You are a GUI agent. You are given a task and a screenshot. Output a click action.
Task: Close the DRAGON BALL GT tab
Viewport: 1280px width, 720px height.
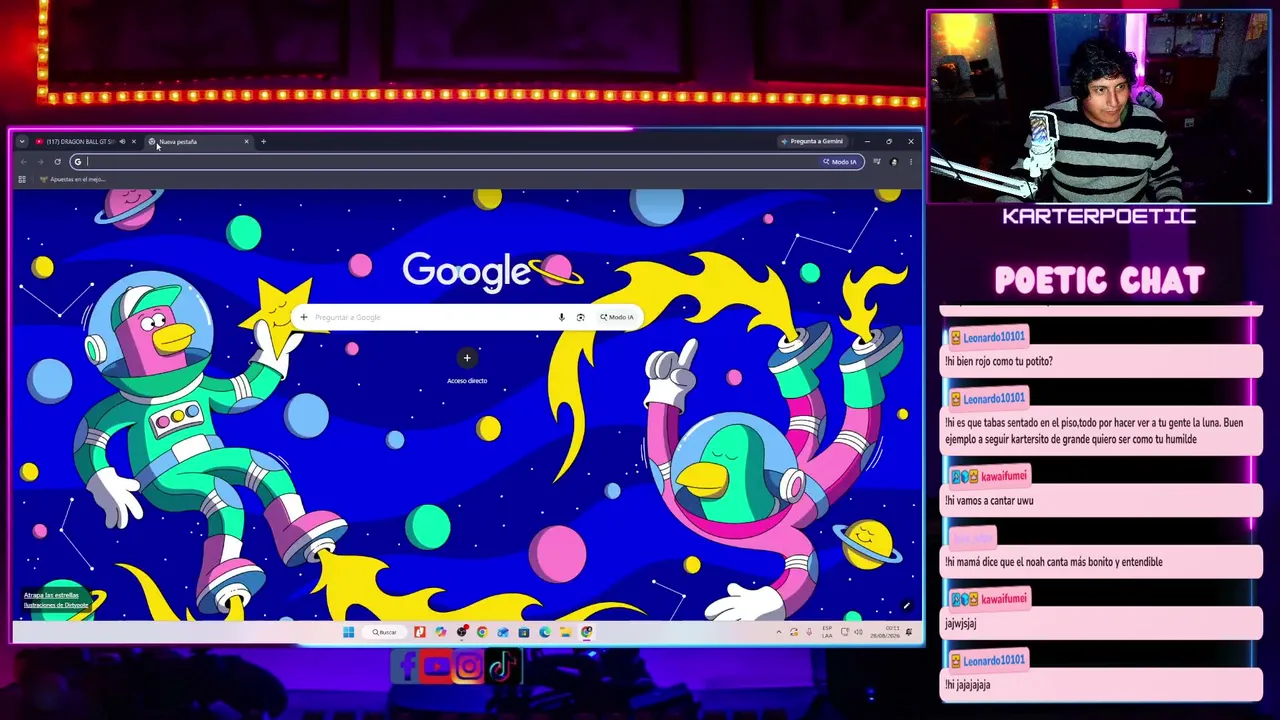(x=134, y=142)
